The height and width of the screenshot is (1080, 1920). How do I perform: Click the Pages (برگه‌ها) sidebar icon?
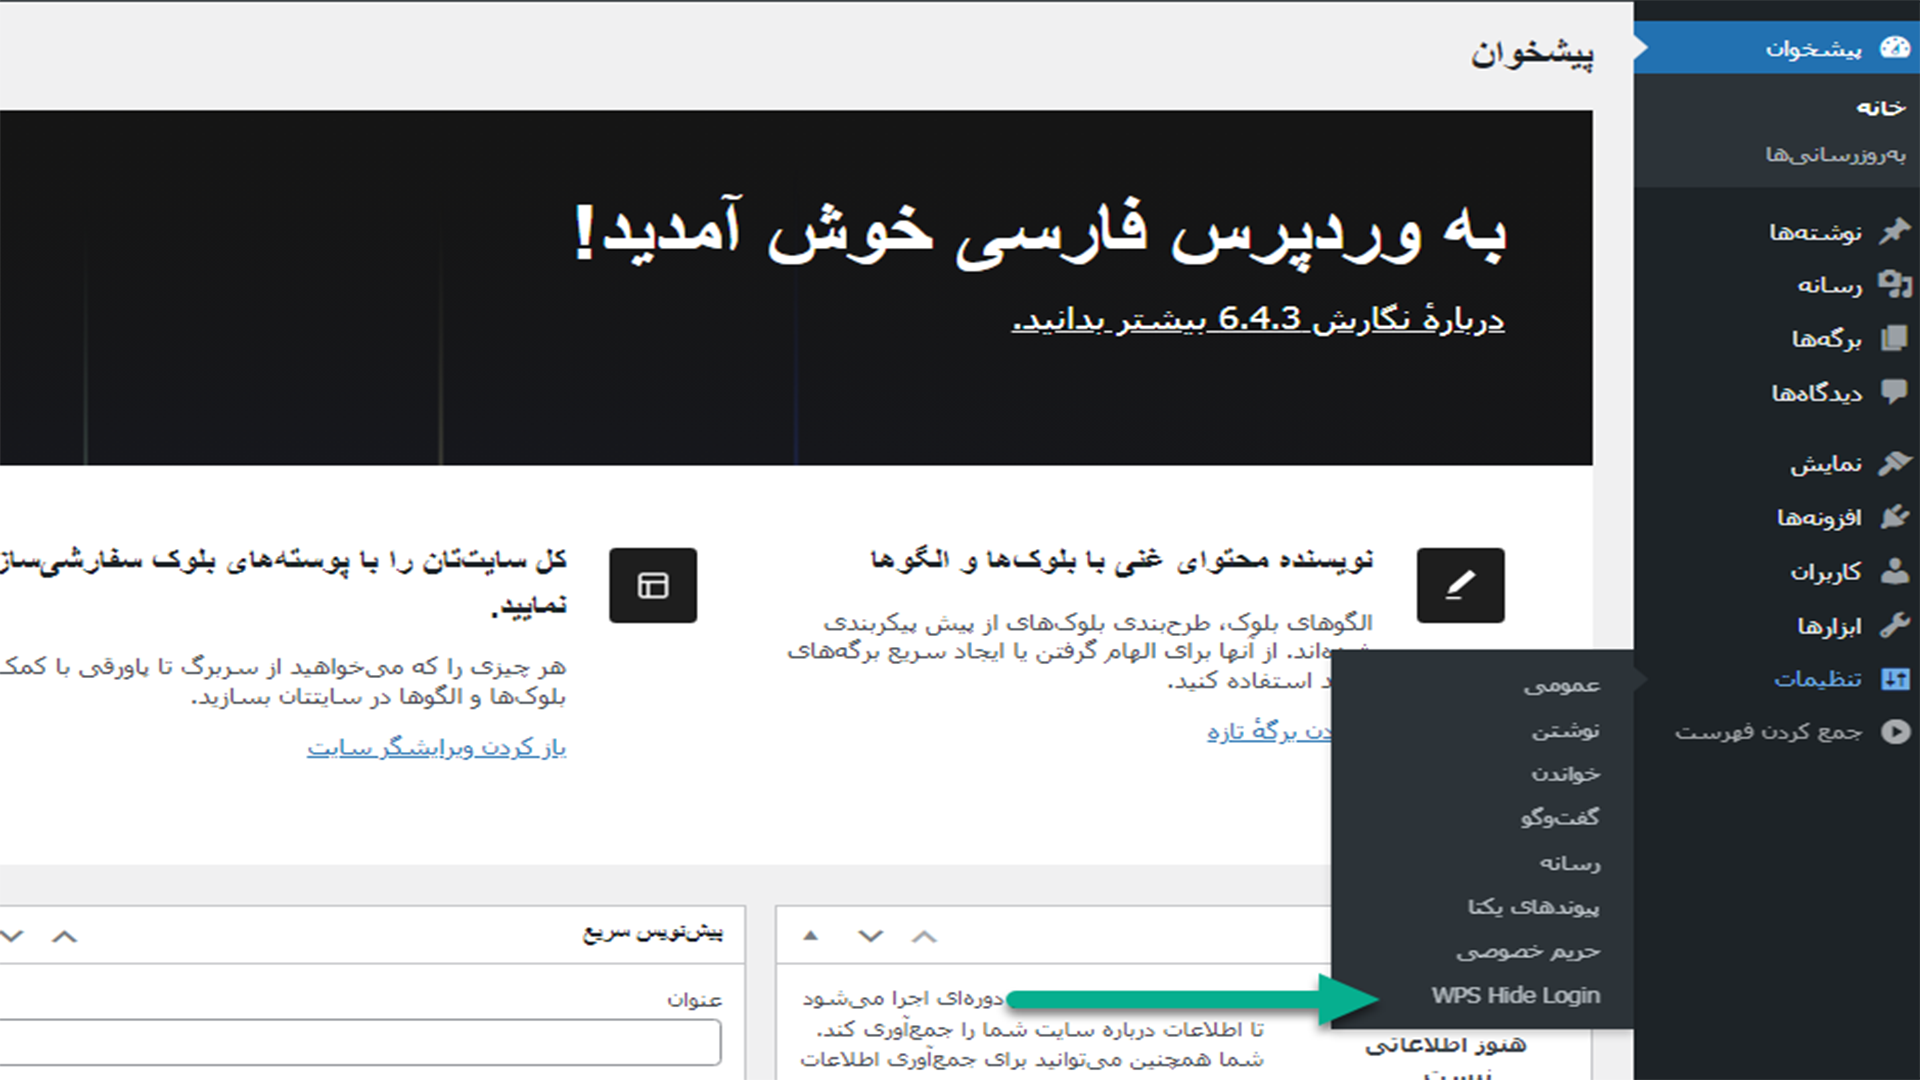1894,338
